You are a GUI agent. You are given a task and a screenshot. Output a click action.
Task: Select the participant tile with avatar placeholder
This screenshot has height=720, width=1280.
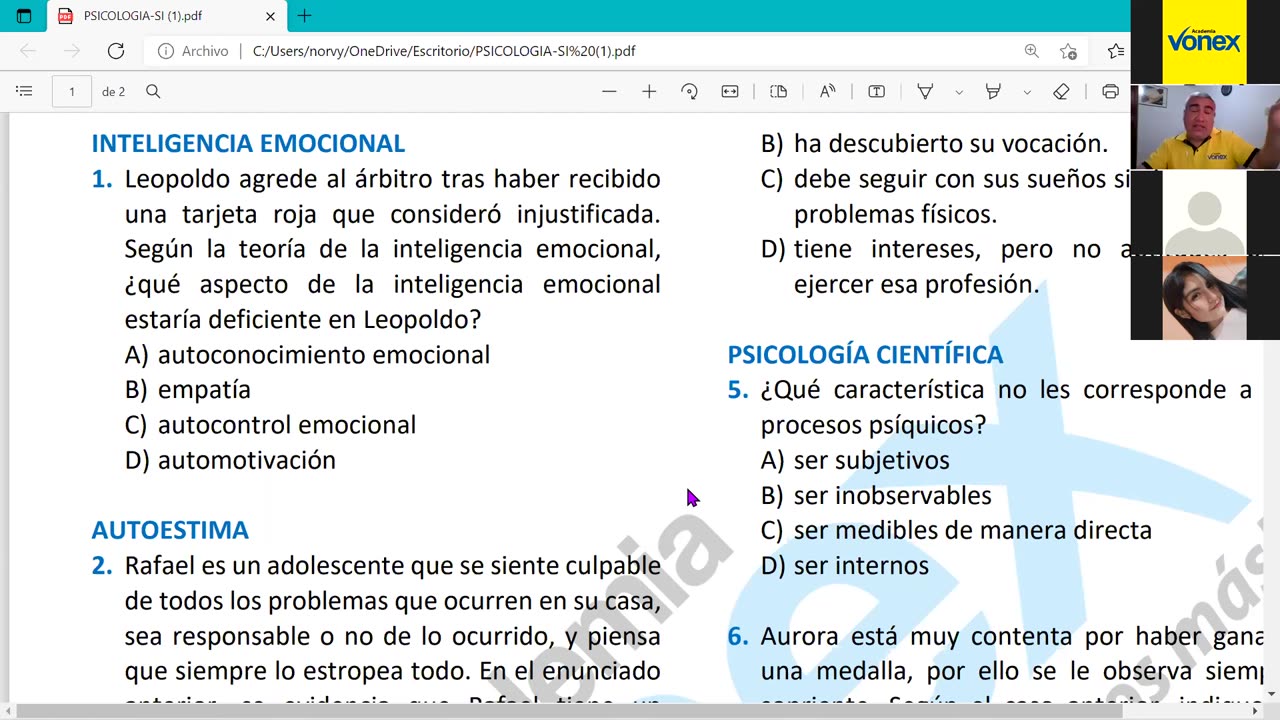coord(1204,212)
